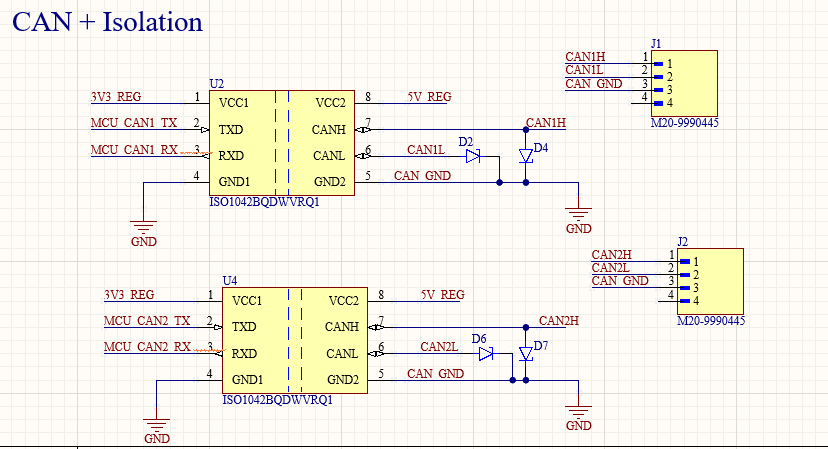The height and width of the screenshot is (449, 828).
Task: Click the CANL pin name inside U4
Action: coord(342,354)
